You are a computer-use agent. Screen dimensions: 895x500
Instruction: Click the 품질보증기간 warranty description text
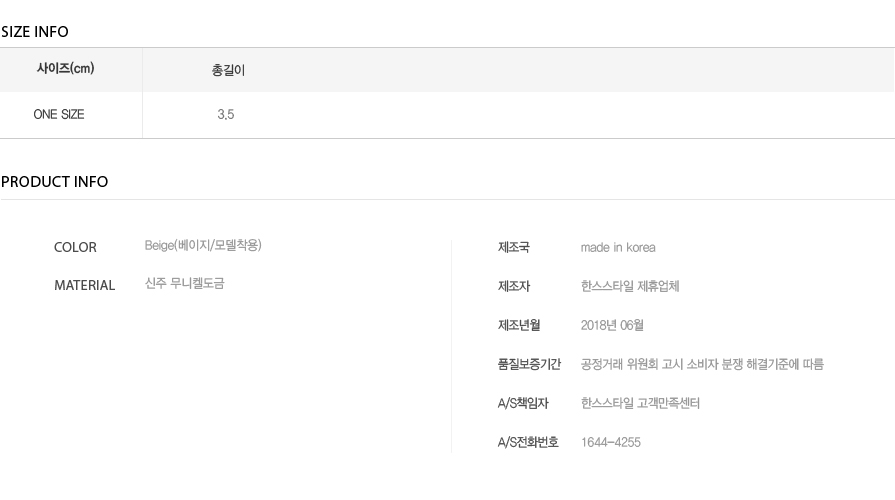[x=702, y=364]
